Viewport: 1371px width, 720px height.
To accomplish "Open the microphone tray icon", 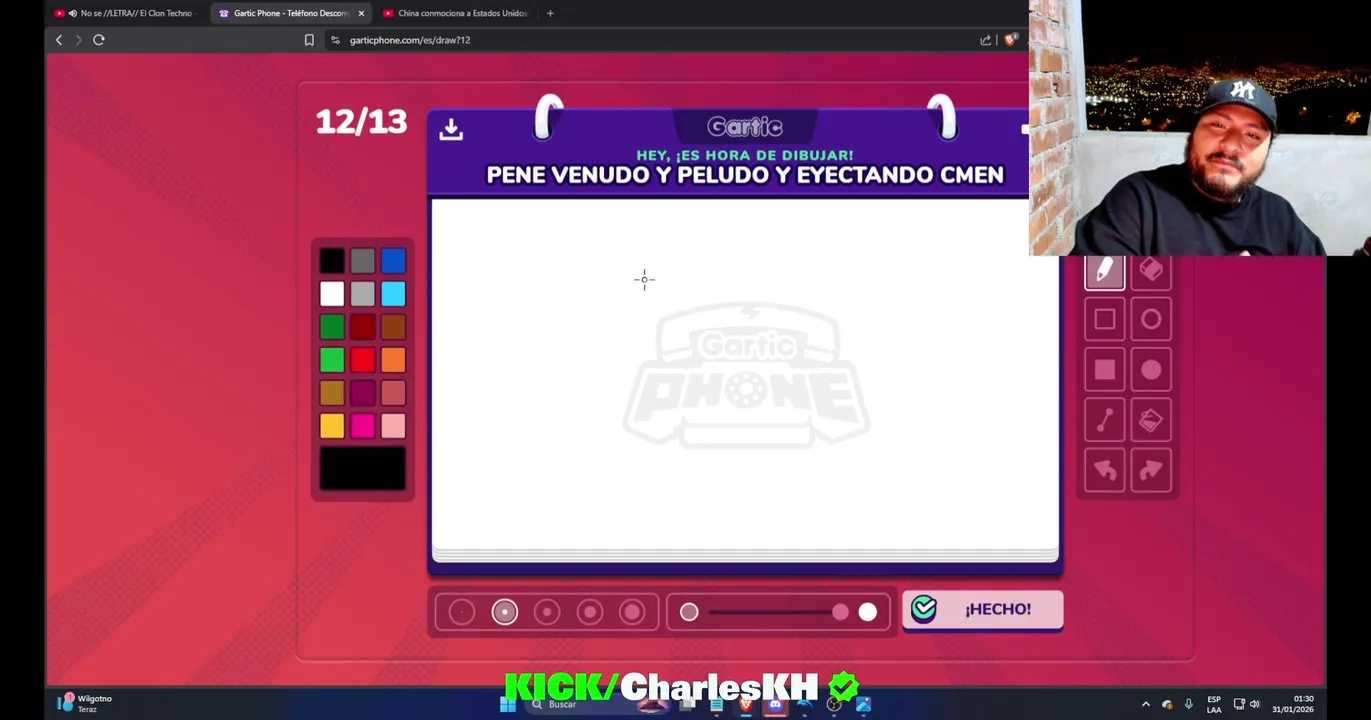I will 1189,704.
